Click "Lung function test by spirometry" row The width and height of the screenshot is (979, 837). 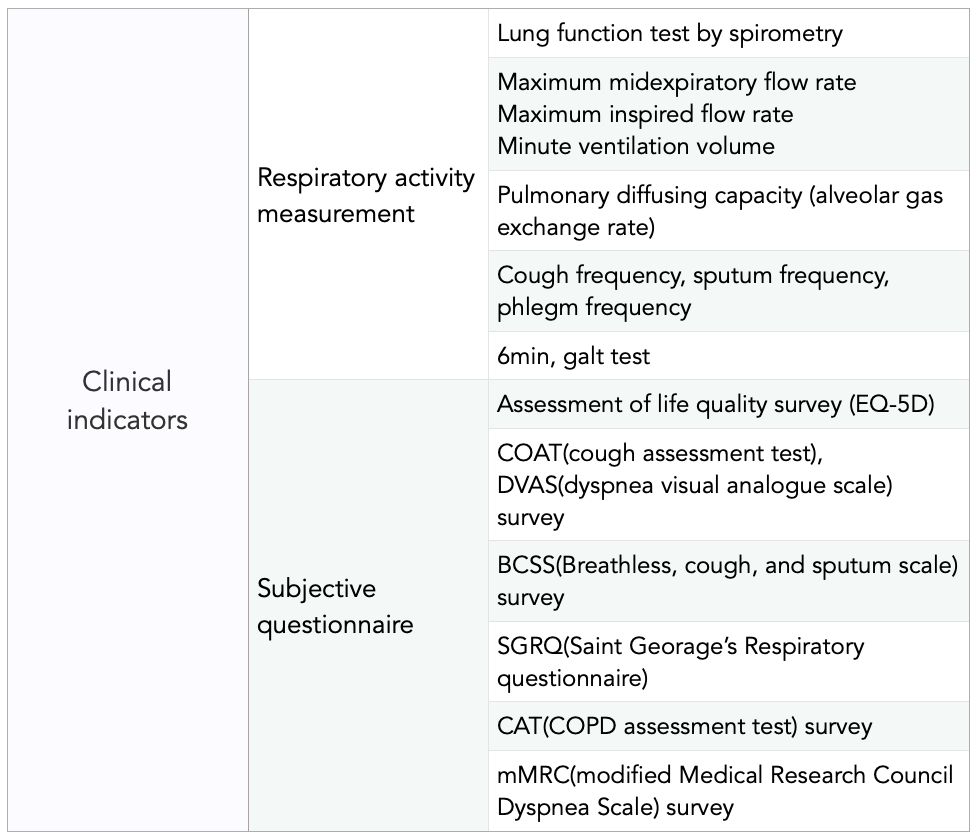coord(670,33)
